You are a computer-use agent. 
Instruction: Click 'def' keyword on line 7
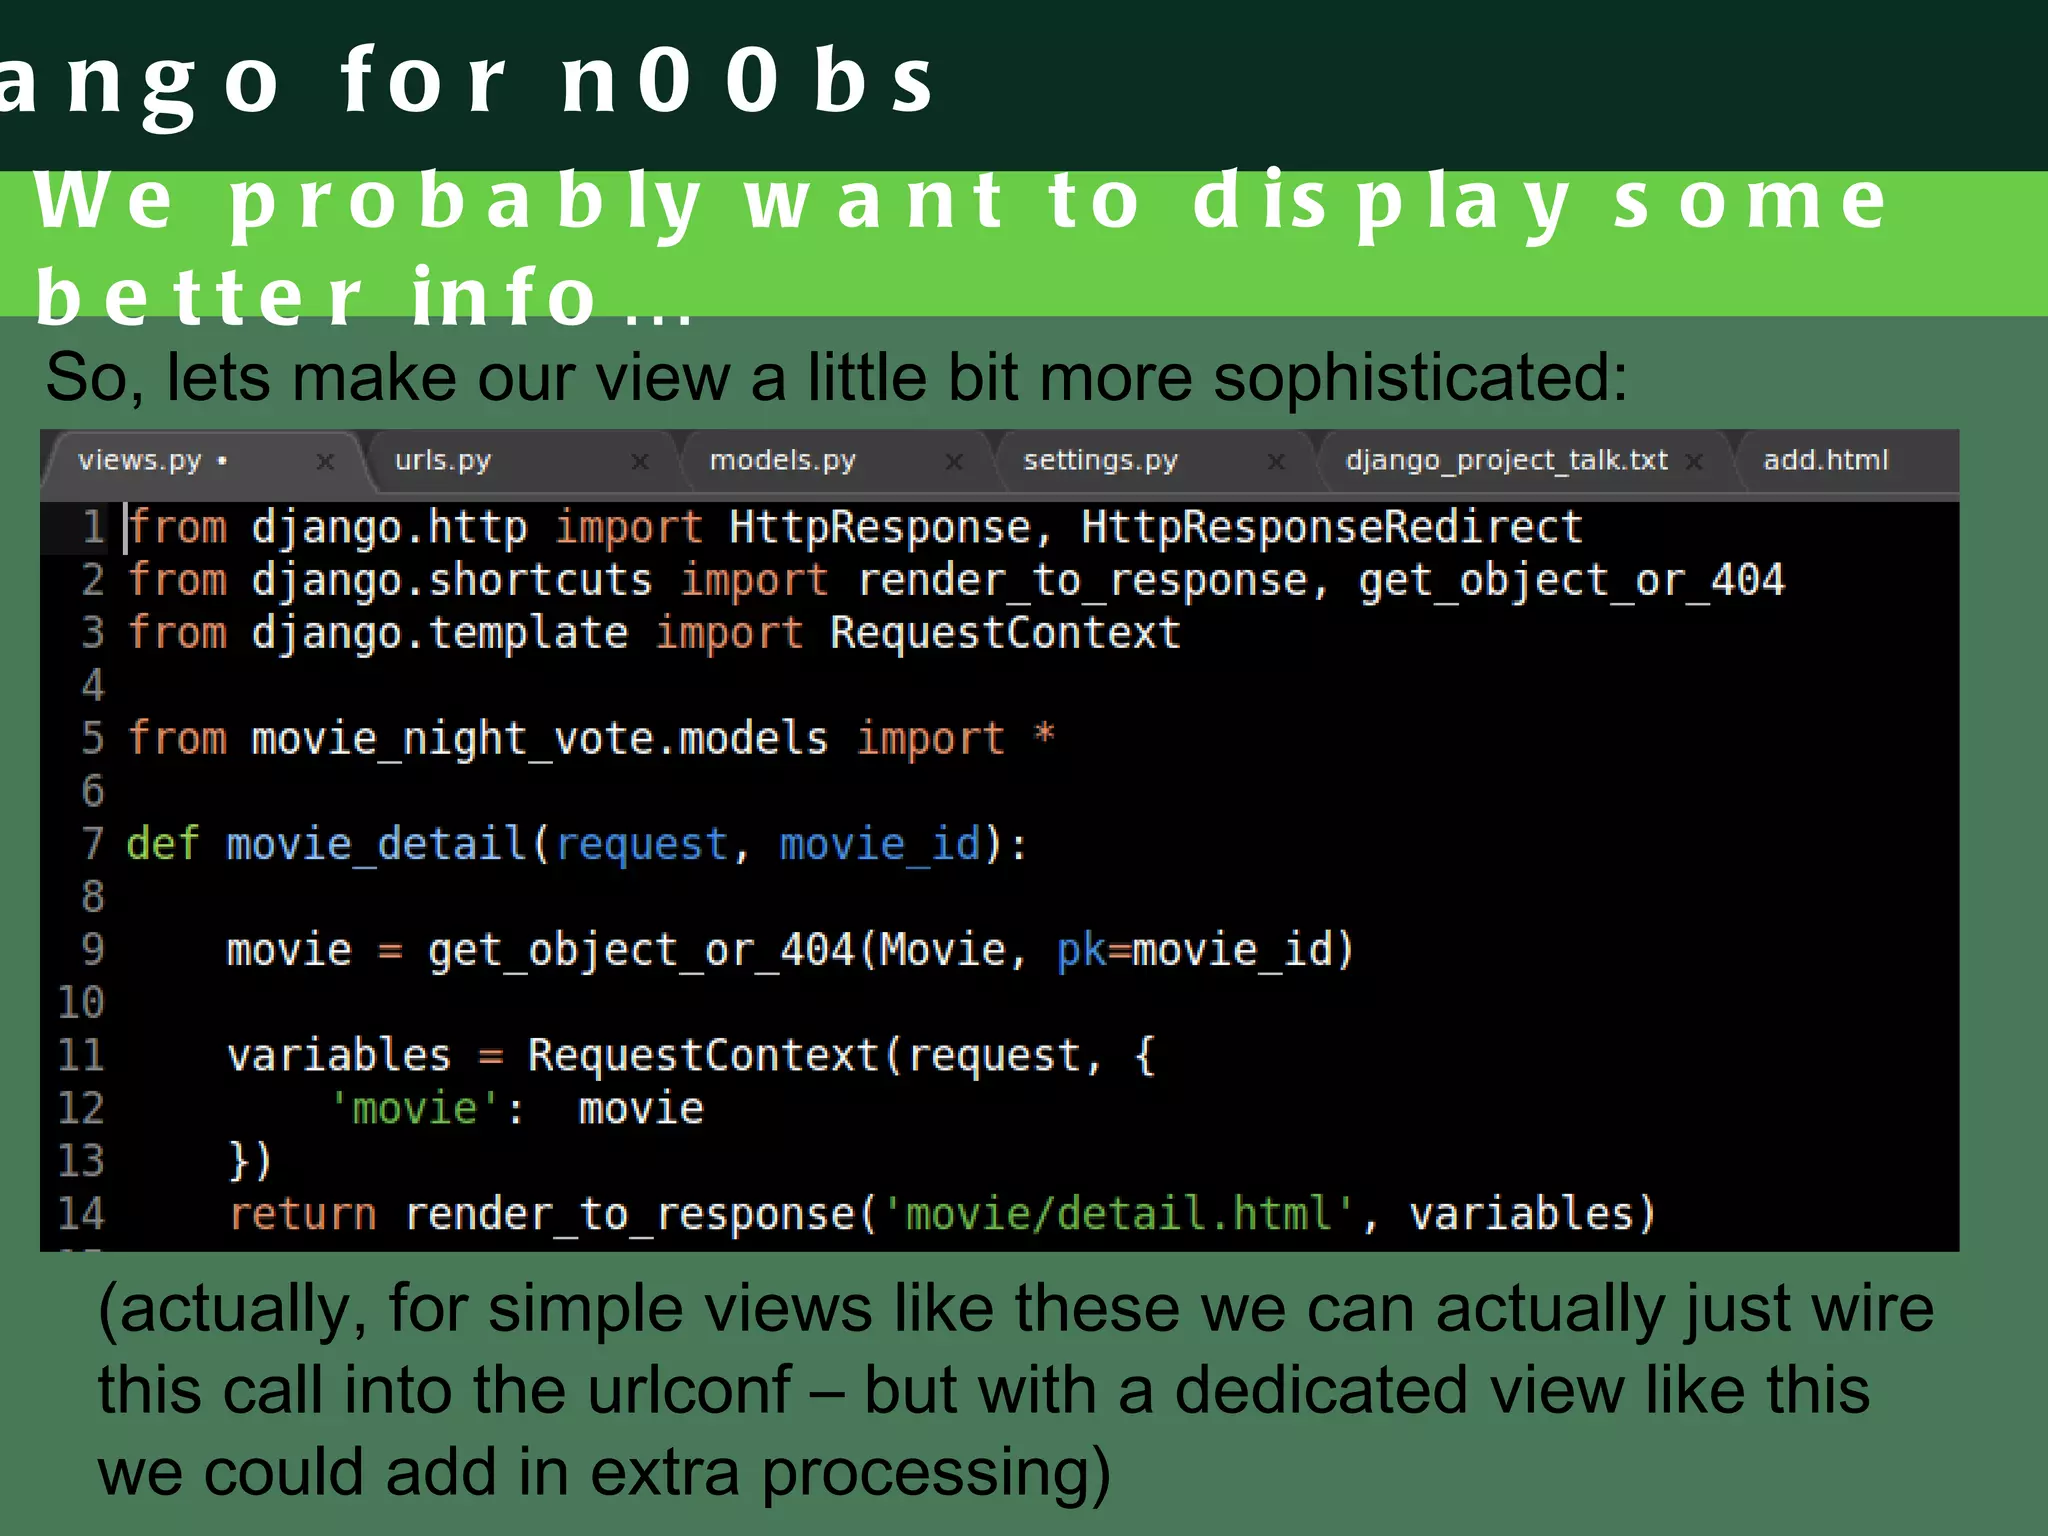[x=163, y=844]
